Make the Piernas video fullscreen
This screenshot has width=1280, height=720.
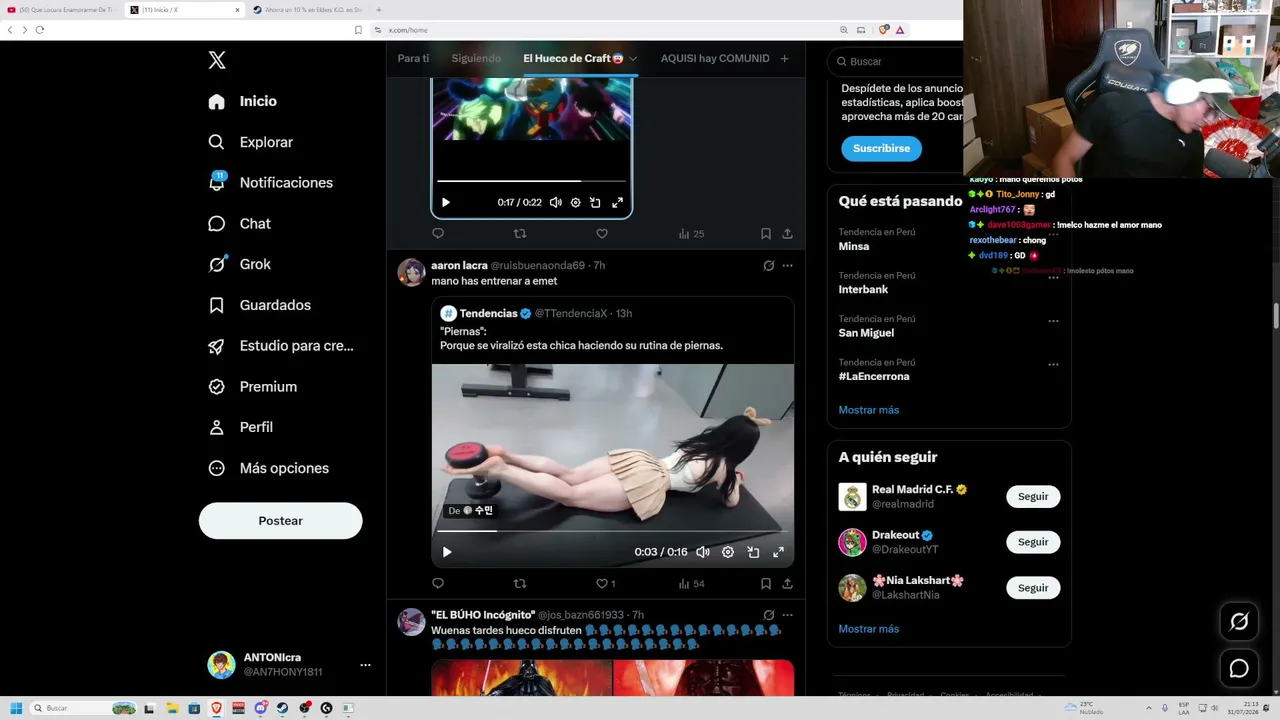click(778, 552)
